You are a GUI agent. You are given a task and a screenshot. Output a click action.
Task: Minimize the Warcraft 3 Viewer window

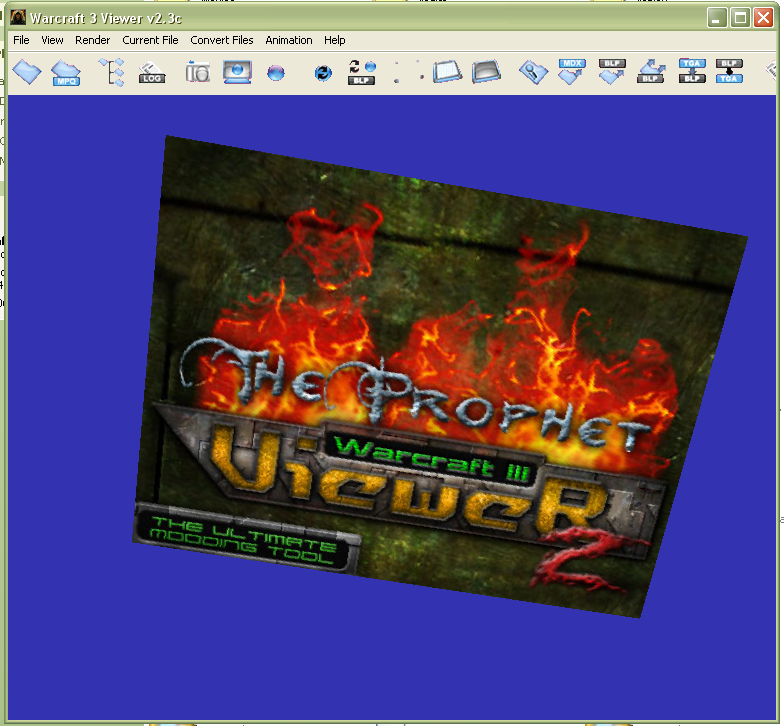tap(716, 18)
